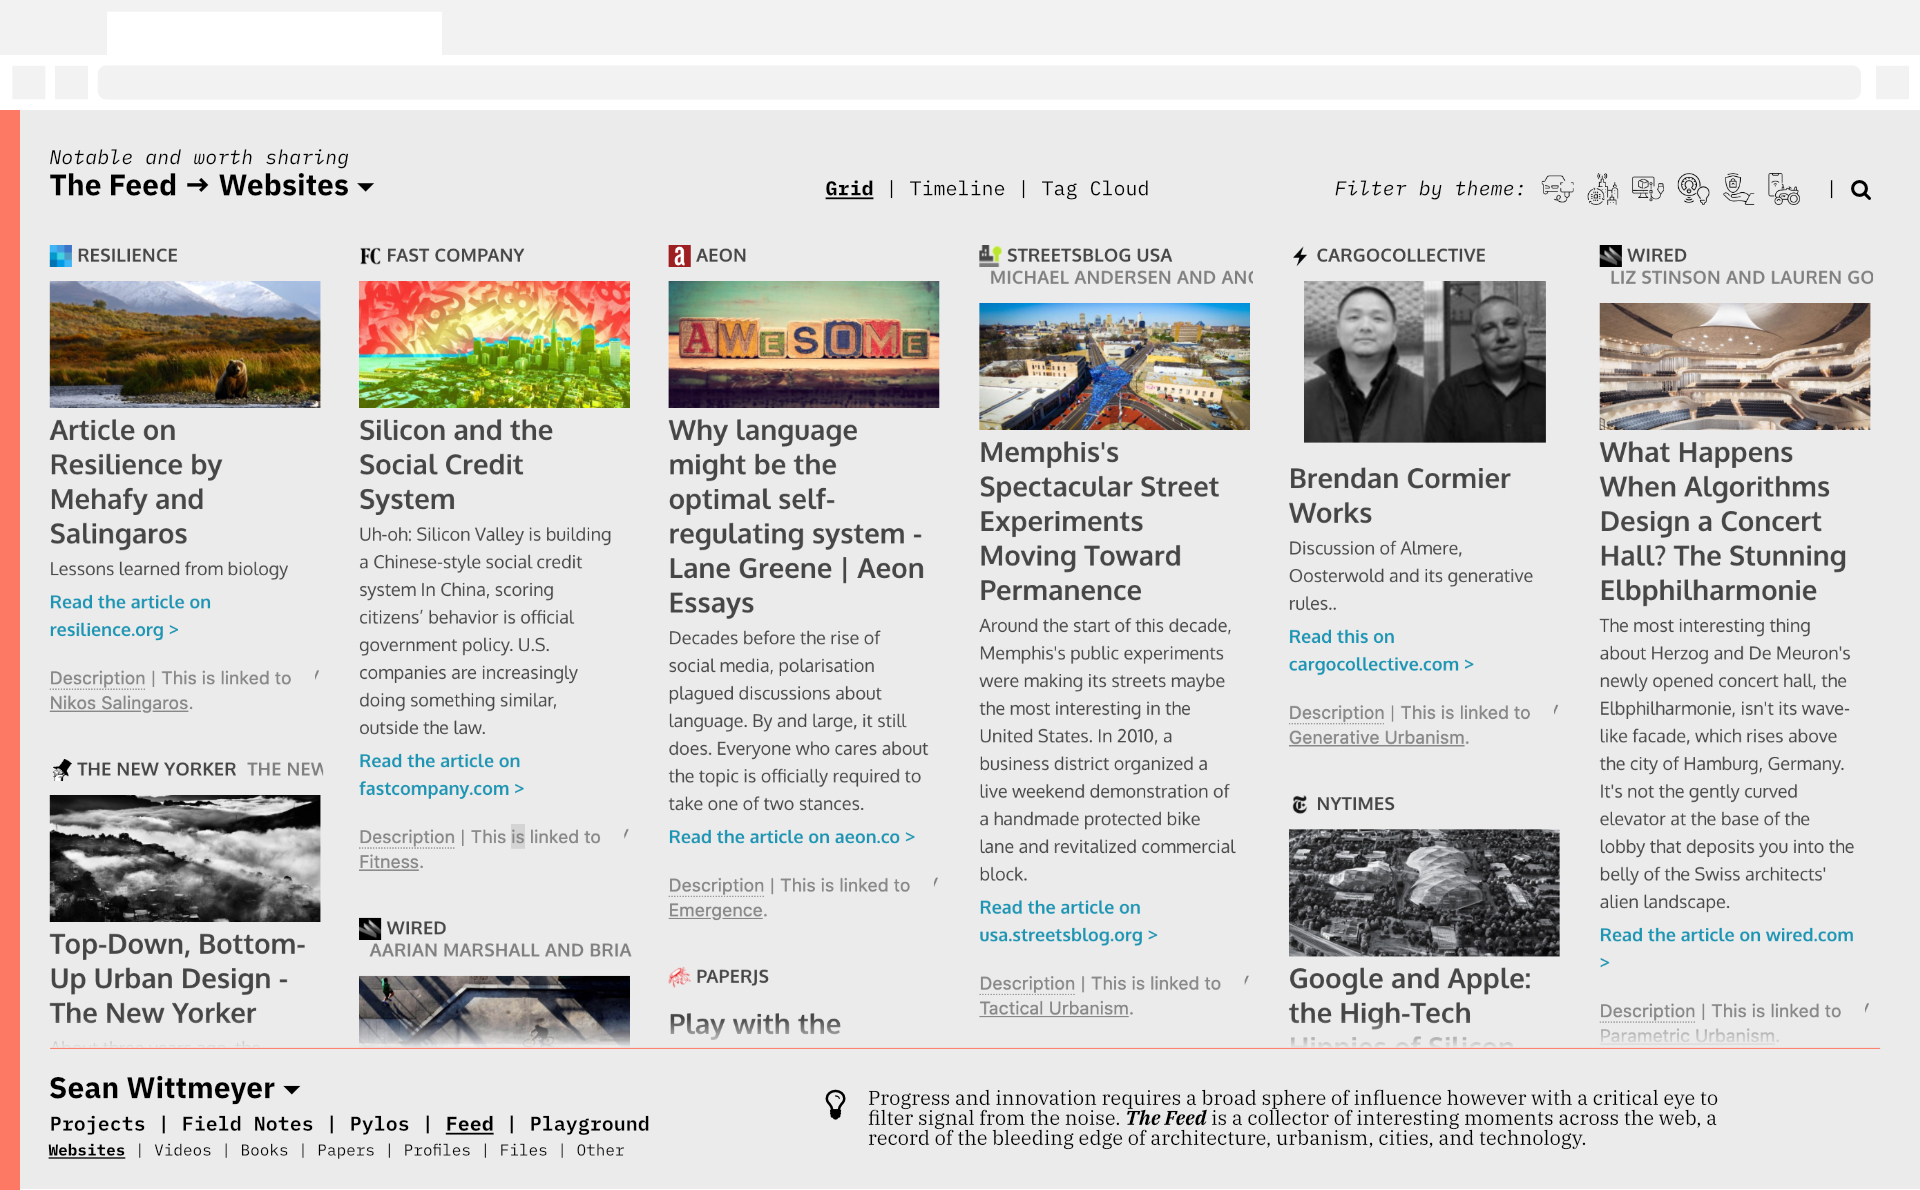1920x1190 pixels.
Task: Expand the Sean Wittmeyer dropdown arrow
Action: [292, 1089]
